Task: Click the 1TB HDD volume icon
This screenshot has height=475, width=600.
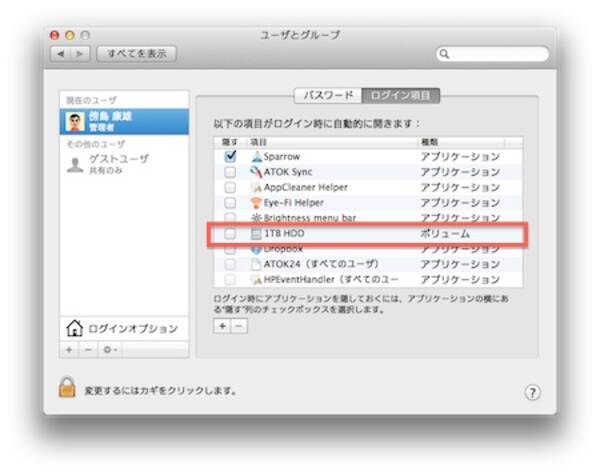Action: coord(256,233)
